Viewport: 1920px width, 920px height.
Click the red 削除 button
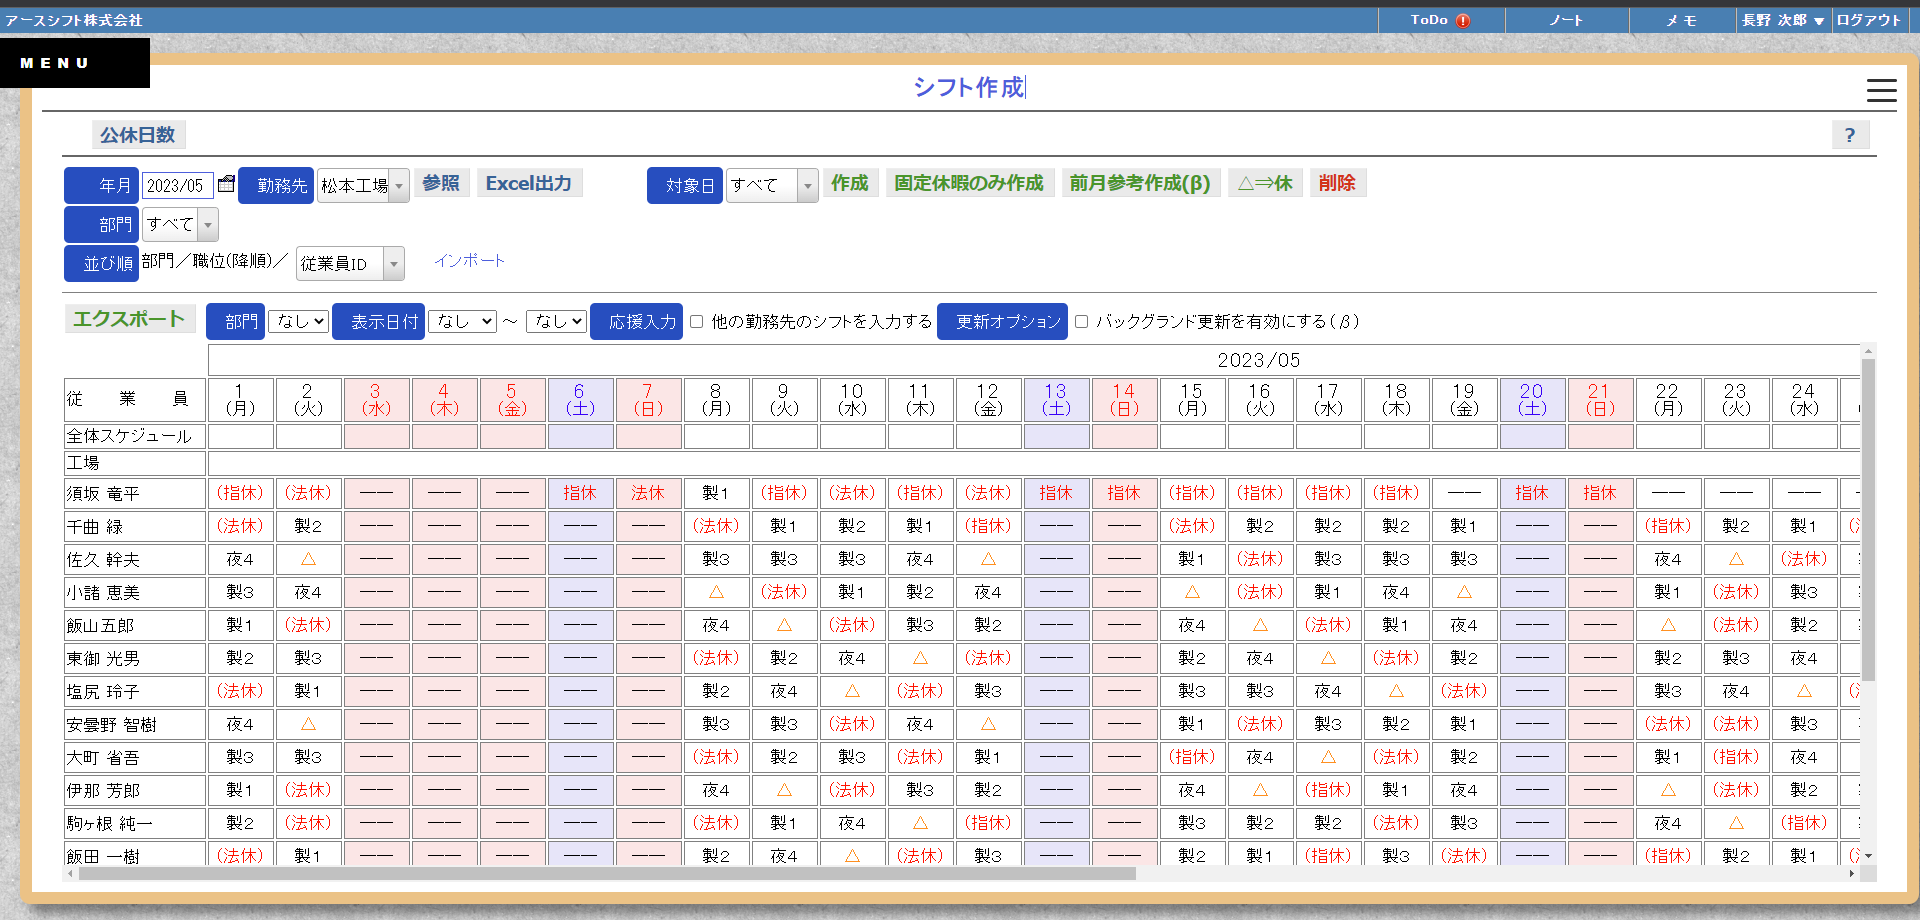[1336, 183]
